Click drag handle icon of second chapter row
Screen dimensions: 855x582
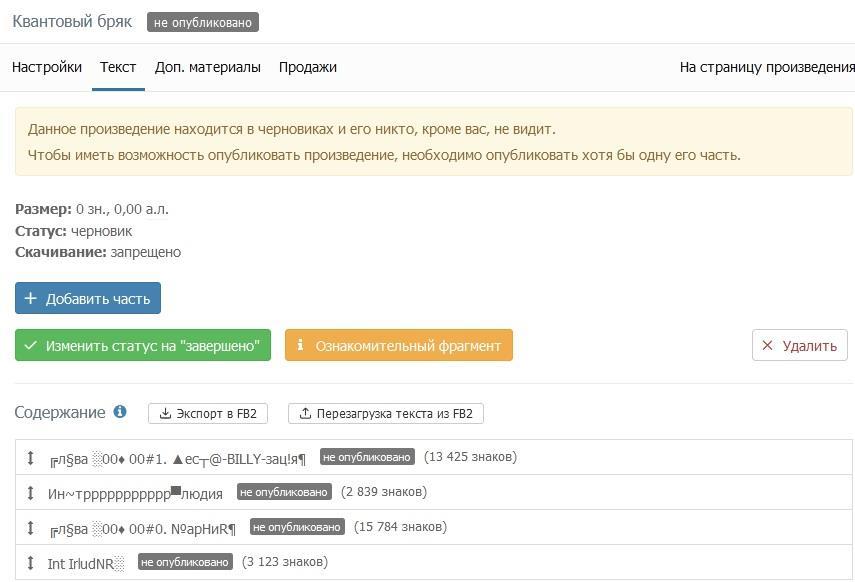(30, 493)
